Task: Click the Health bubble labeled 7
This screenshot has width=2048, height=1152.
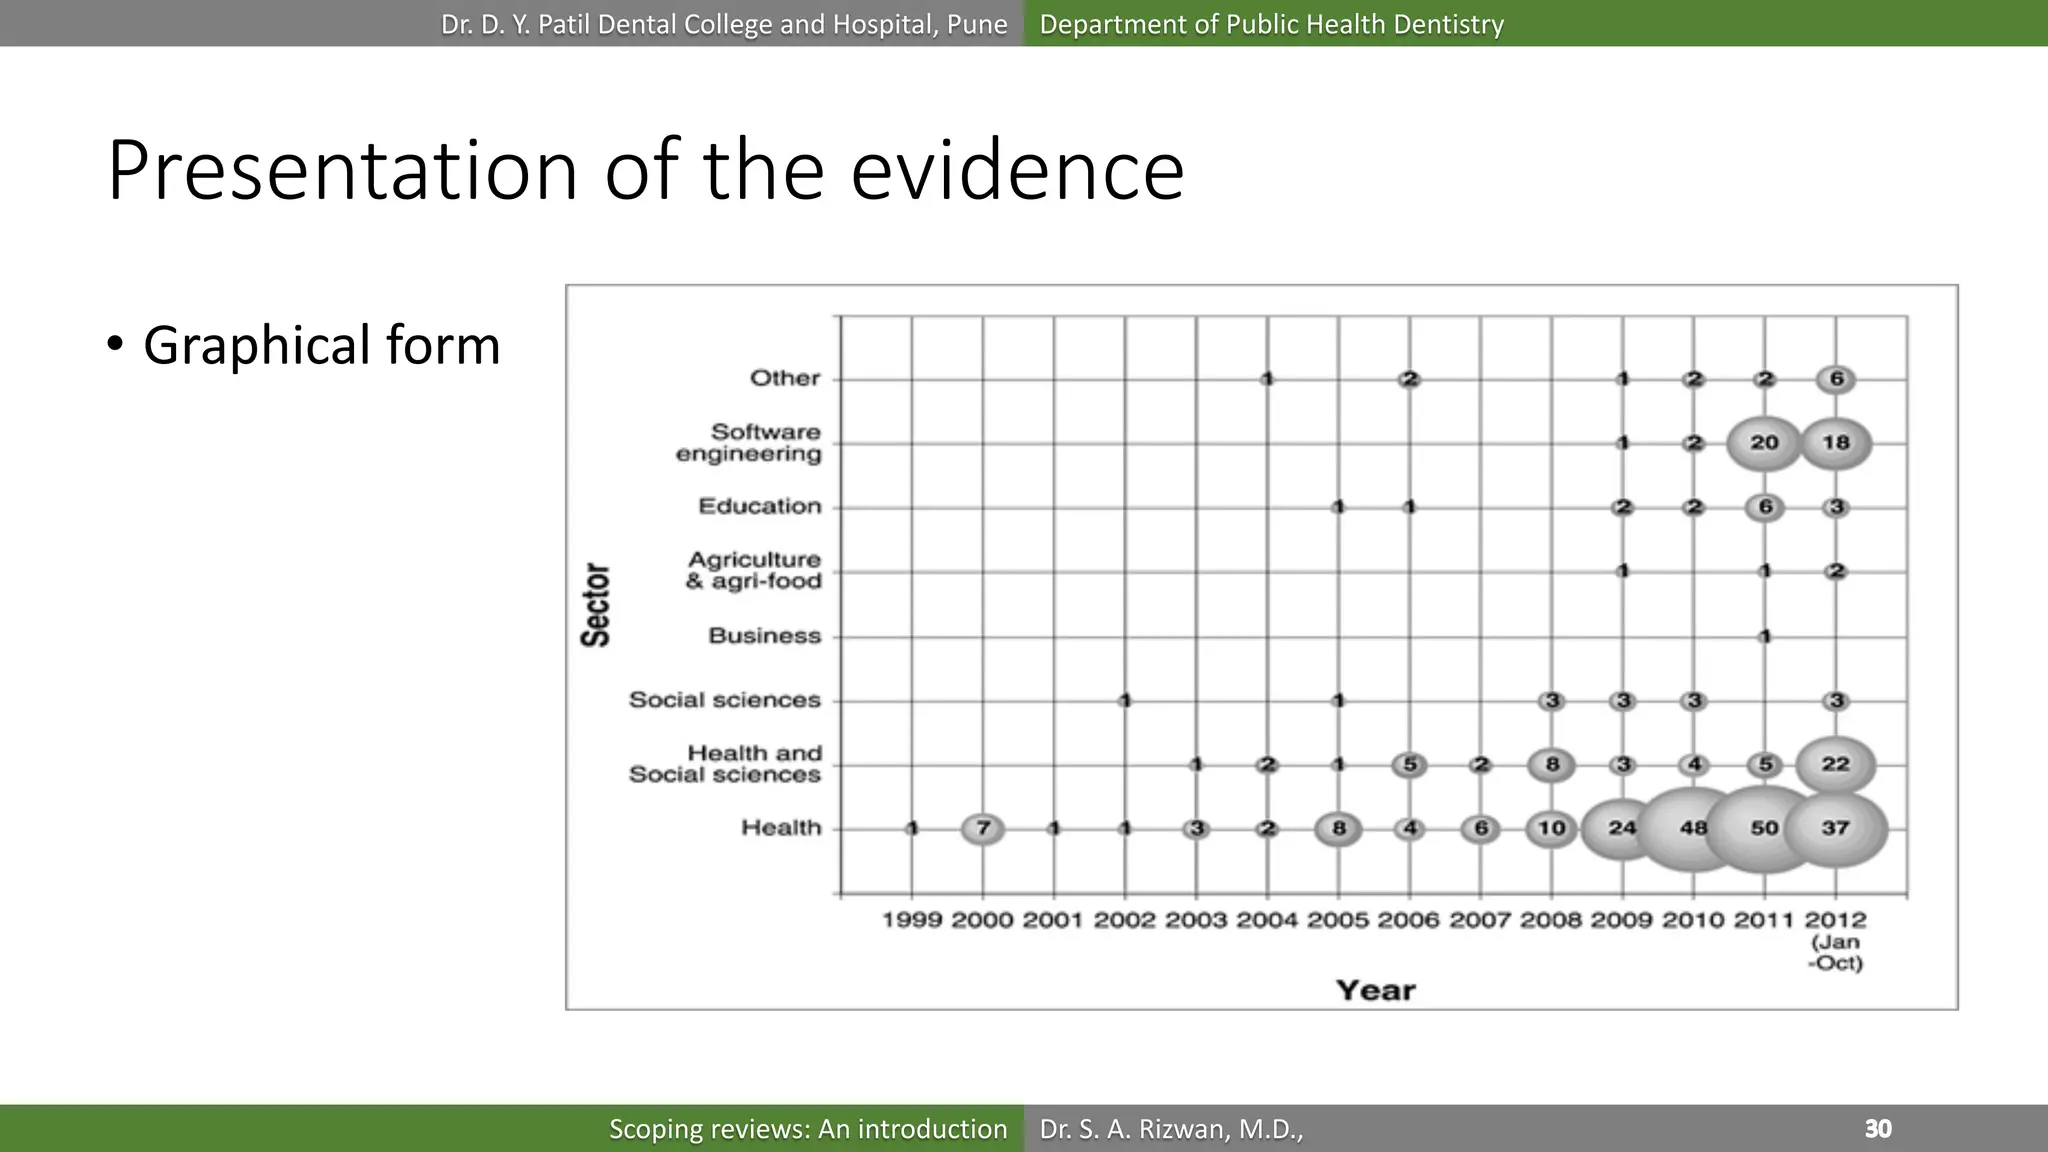Action: (983, 829)
